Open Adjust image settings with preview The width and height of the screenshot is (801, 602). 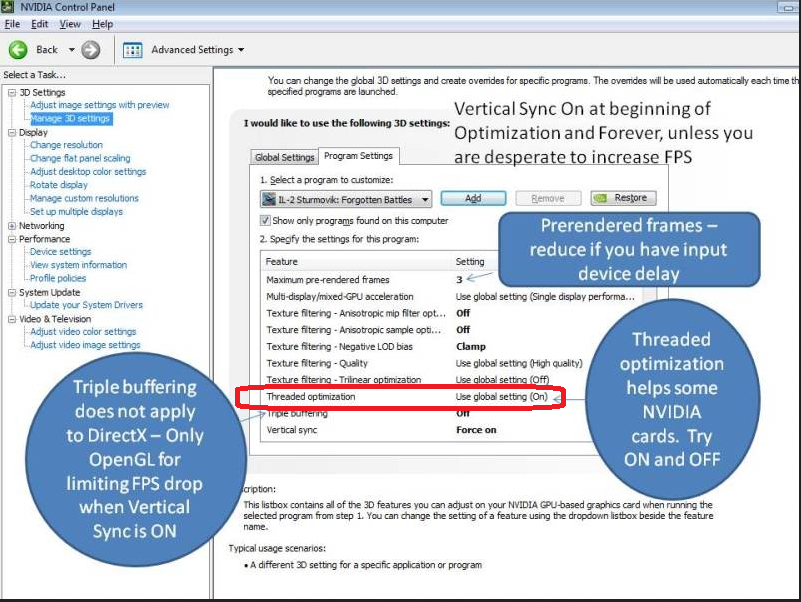click(x=100, y=105)
